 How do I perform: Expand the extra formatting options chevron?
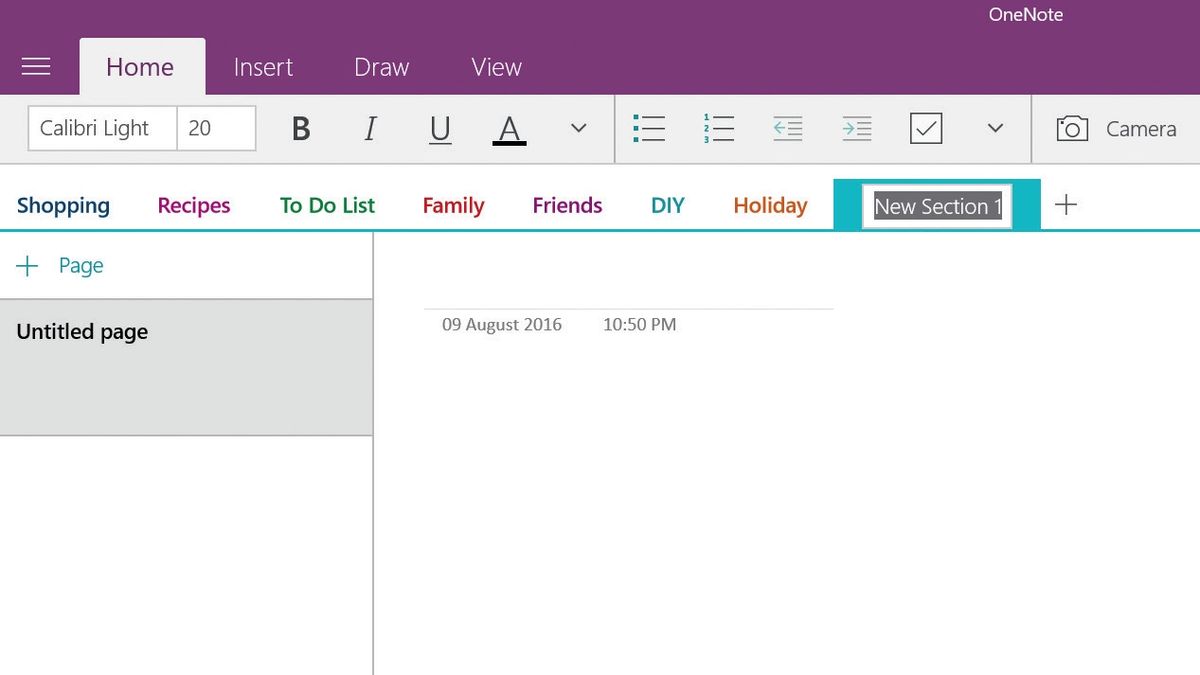tap(578, 128)
